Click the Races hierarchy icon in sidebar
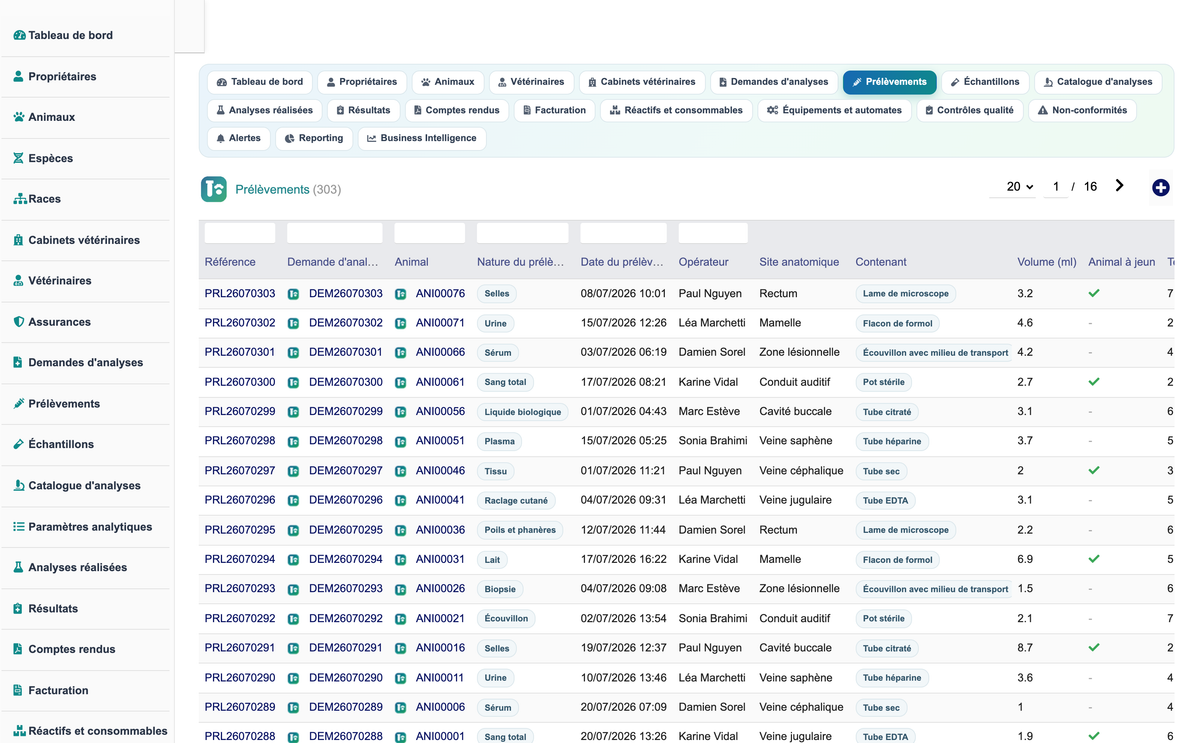Image resolution: width=1200 pixels, height=743 pixels. coord(19,199)
